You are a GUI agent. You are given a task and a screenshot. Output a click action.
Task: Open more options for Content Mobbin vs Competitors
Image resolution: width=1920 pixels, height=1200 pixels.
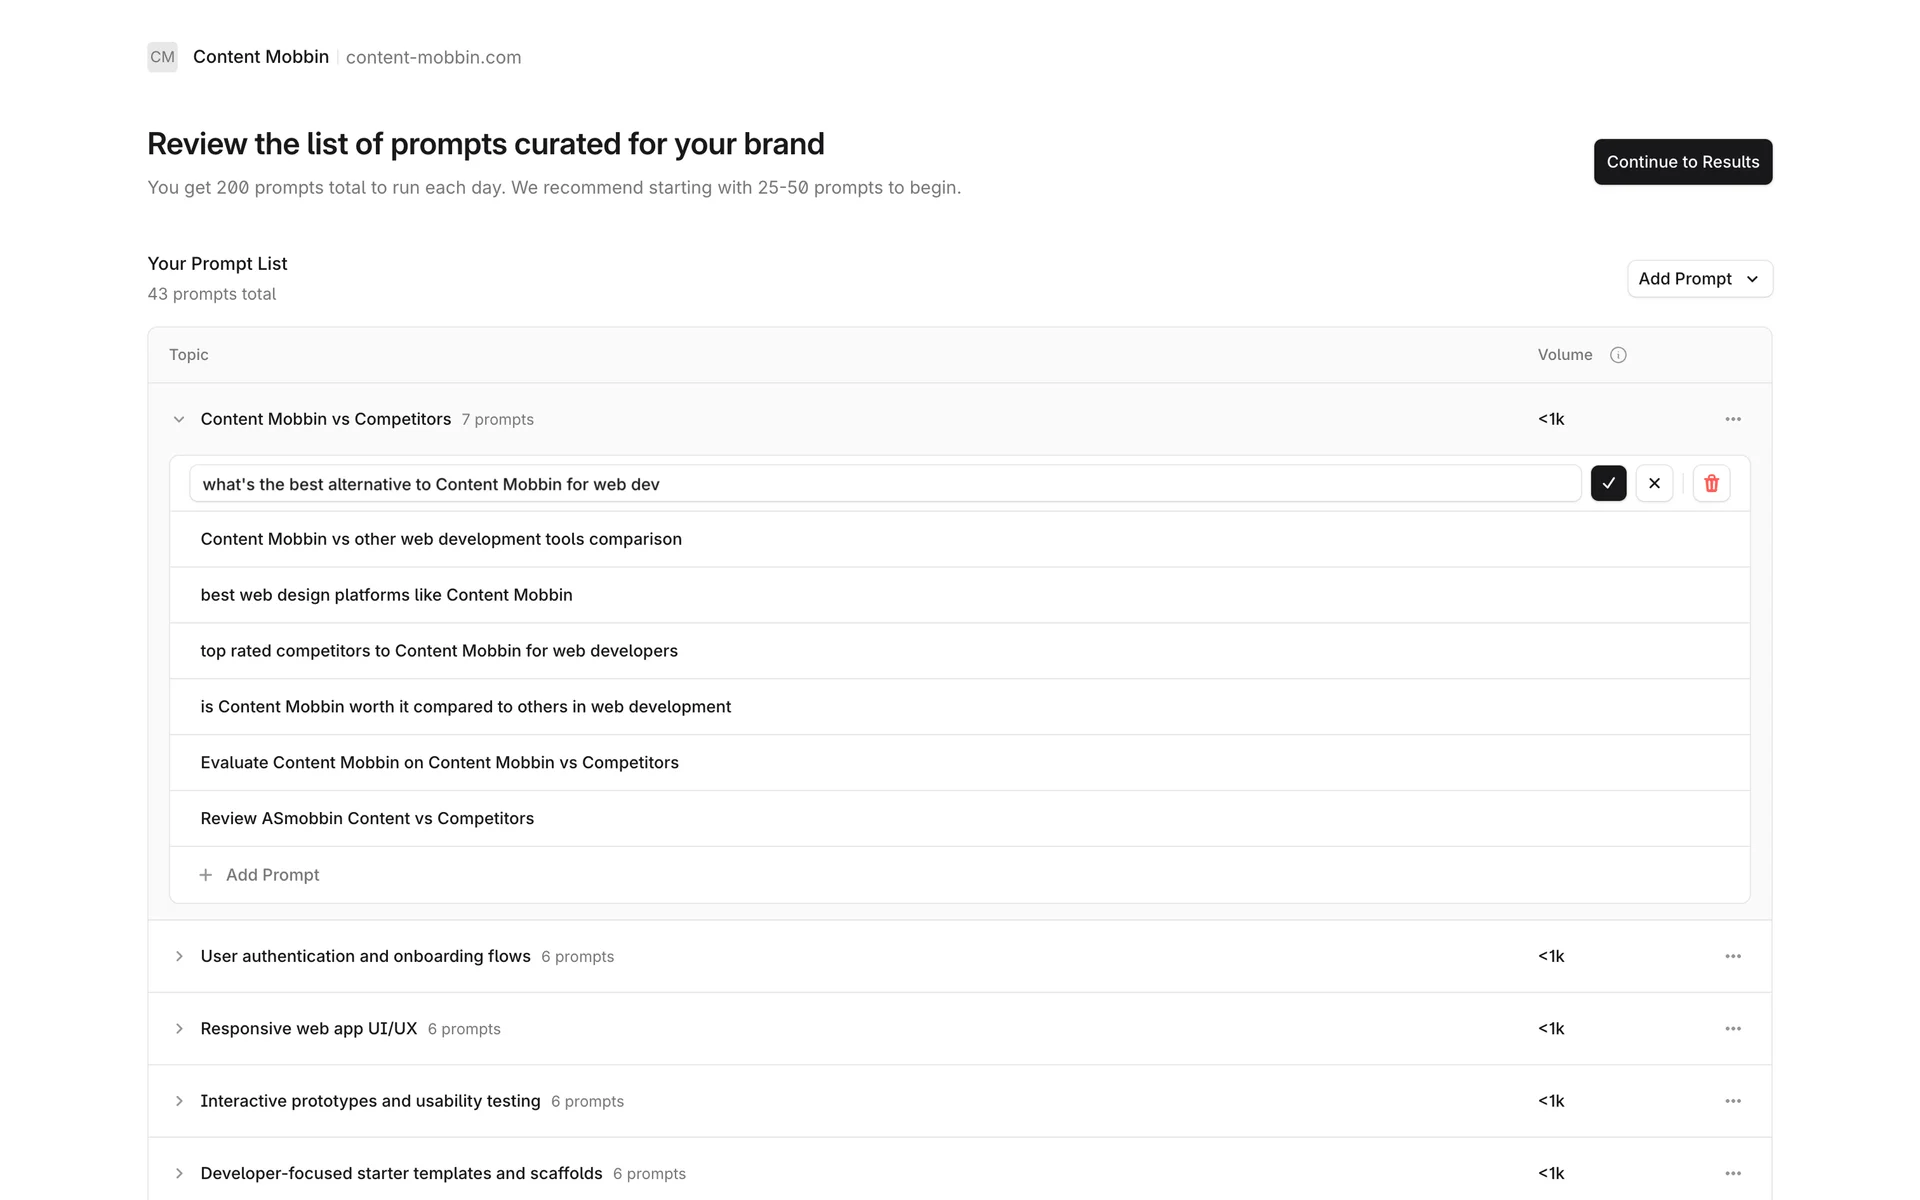tap(1733, 419)
